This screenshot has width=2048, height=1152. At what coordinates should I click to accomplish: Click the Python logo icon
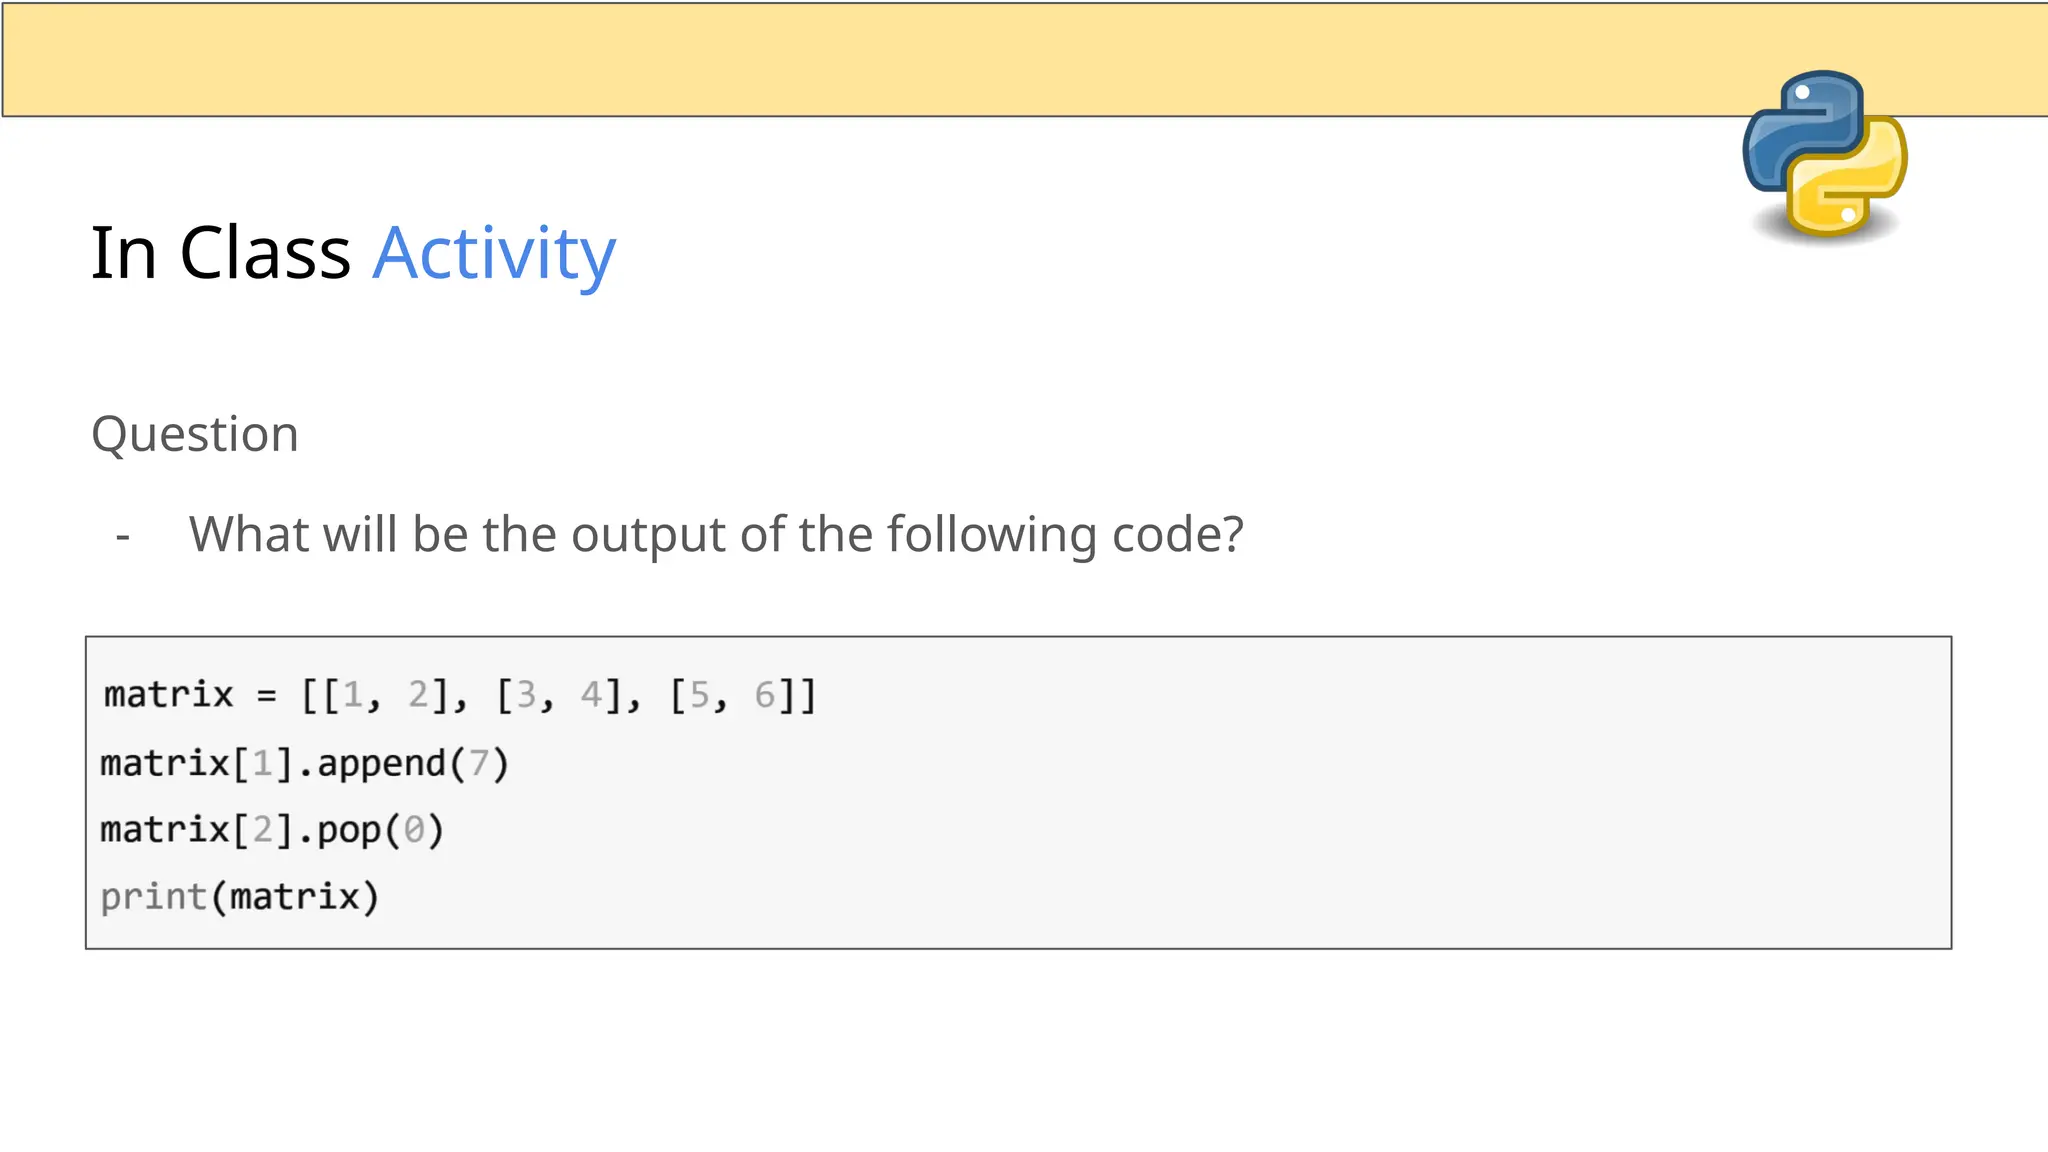(x=1824, y=156)
